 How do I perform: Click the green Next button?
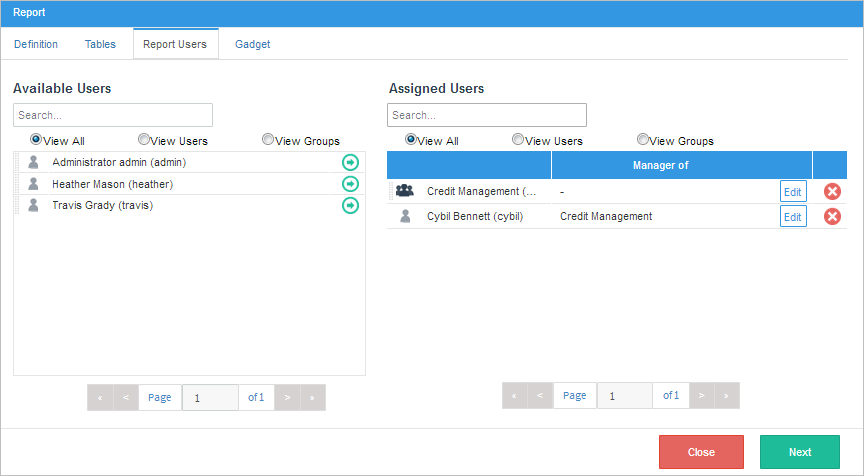click(x=799, y=452)
